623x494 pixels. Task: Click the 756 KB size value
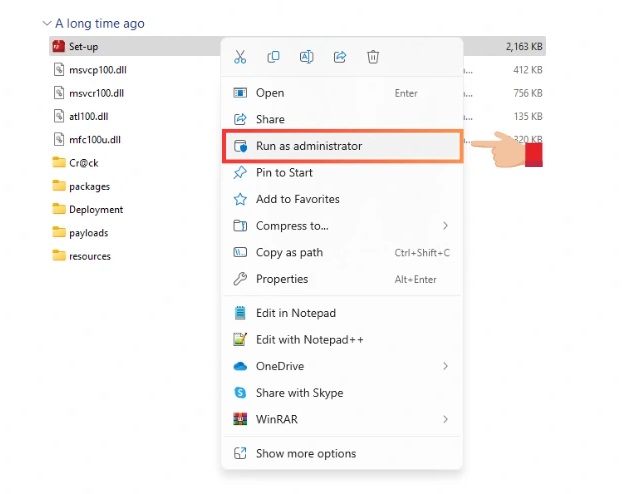pyautogui.click(x=528, y=93)
